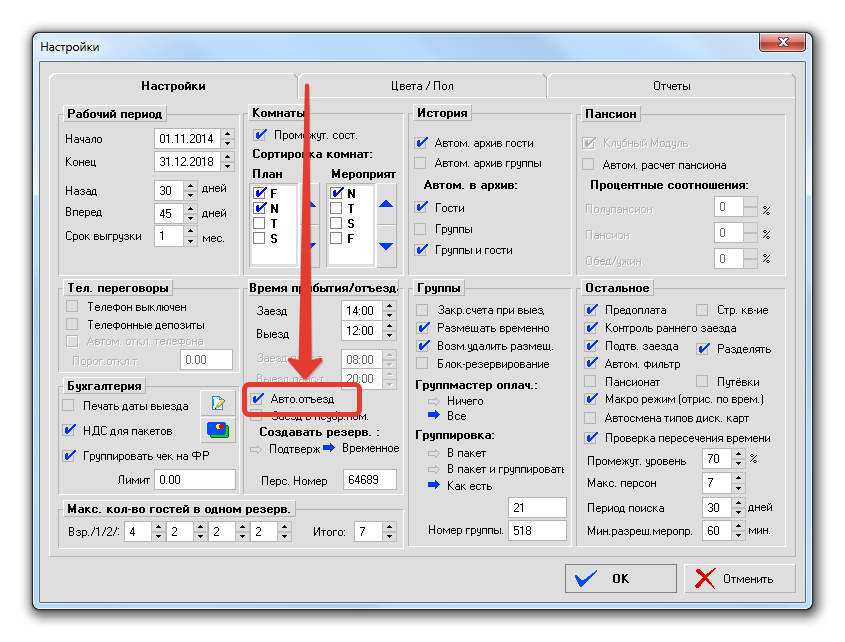Choose В пакет grouping option
The height and width of the screenshot is (642, 845).
433,453
